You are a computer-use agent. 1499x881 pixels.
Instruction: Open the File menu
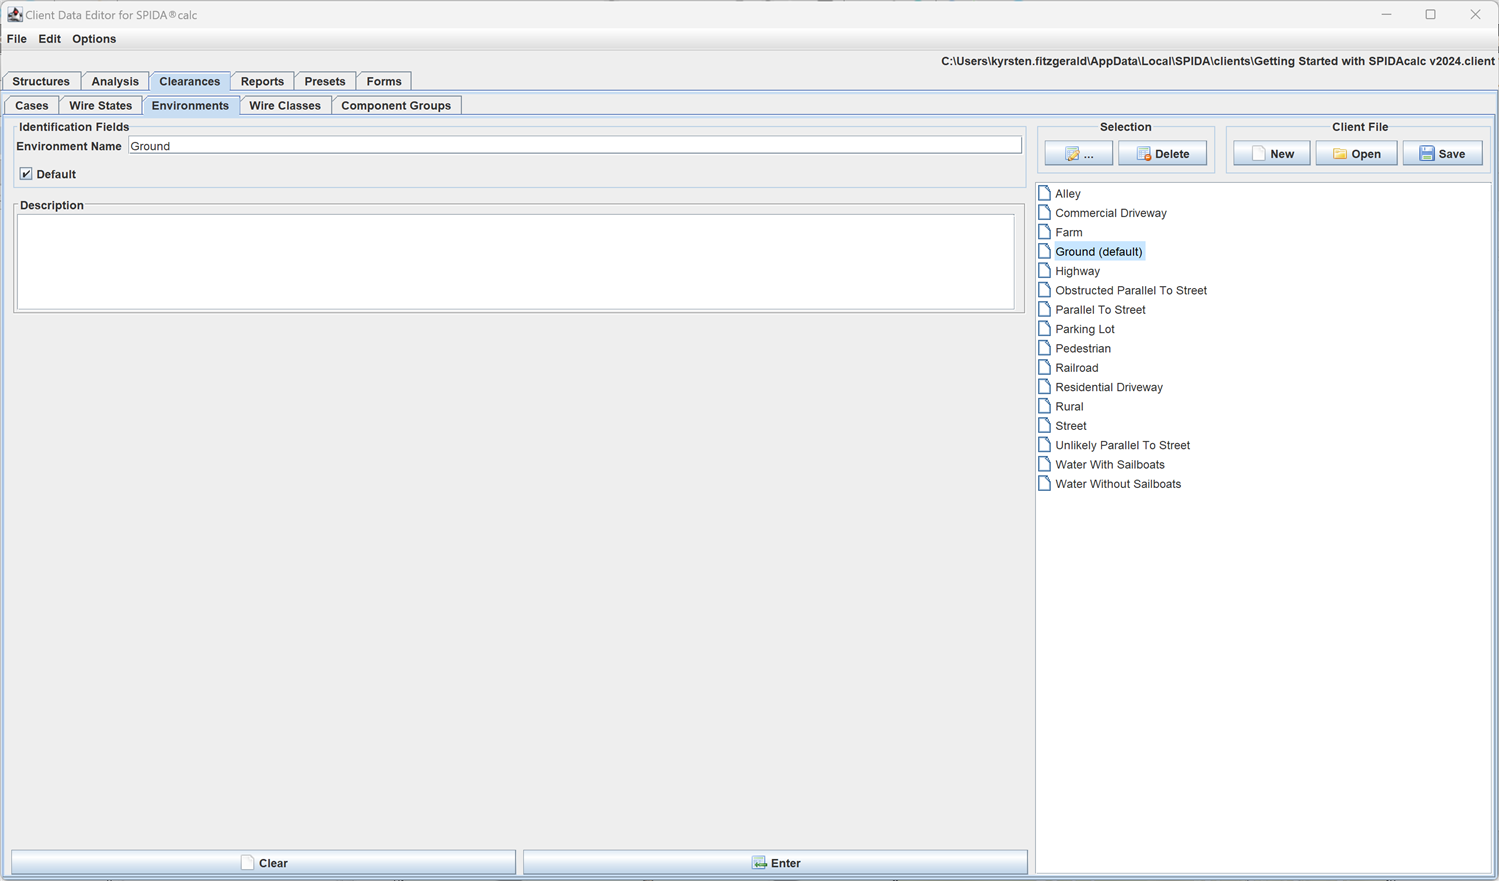tap(17, 39)
